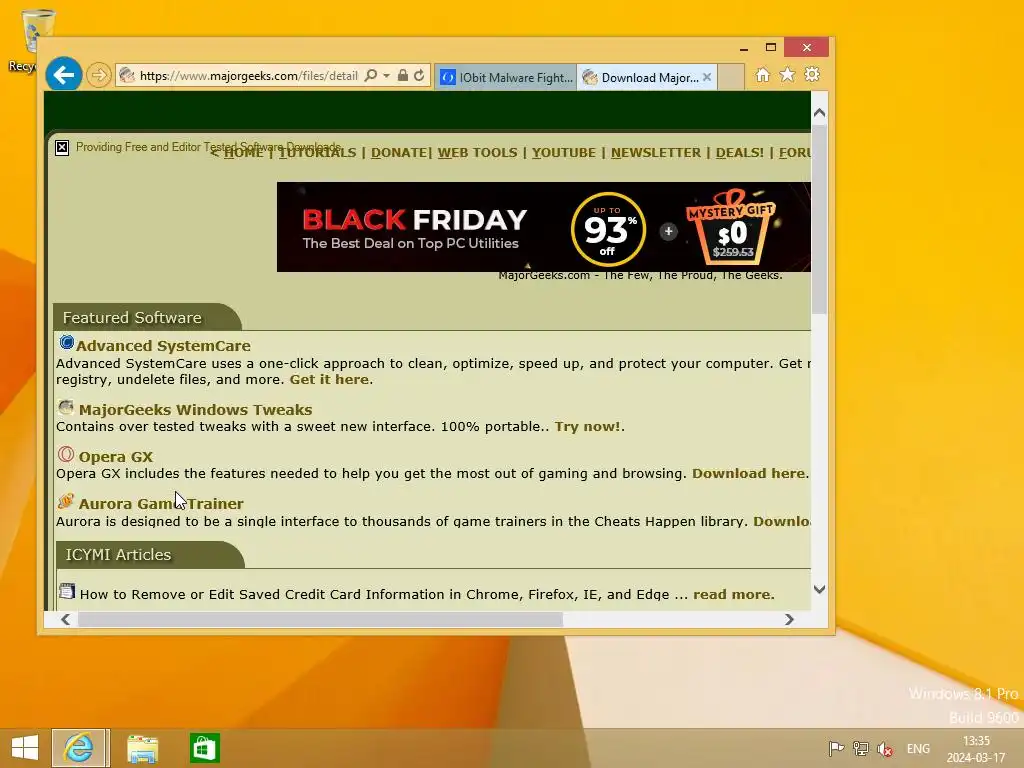The height and width of the screenshot is (768, 1024).
Task: Open the Windows Store taskbar icon
Action: pos(204,748)
